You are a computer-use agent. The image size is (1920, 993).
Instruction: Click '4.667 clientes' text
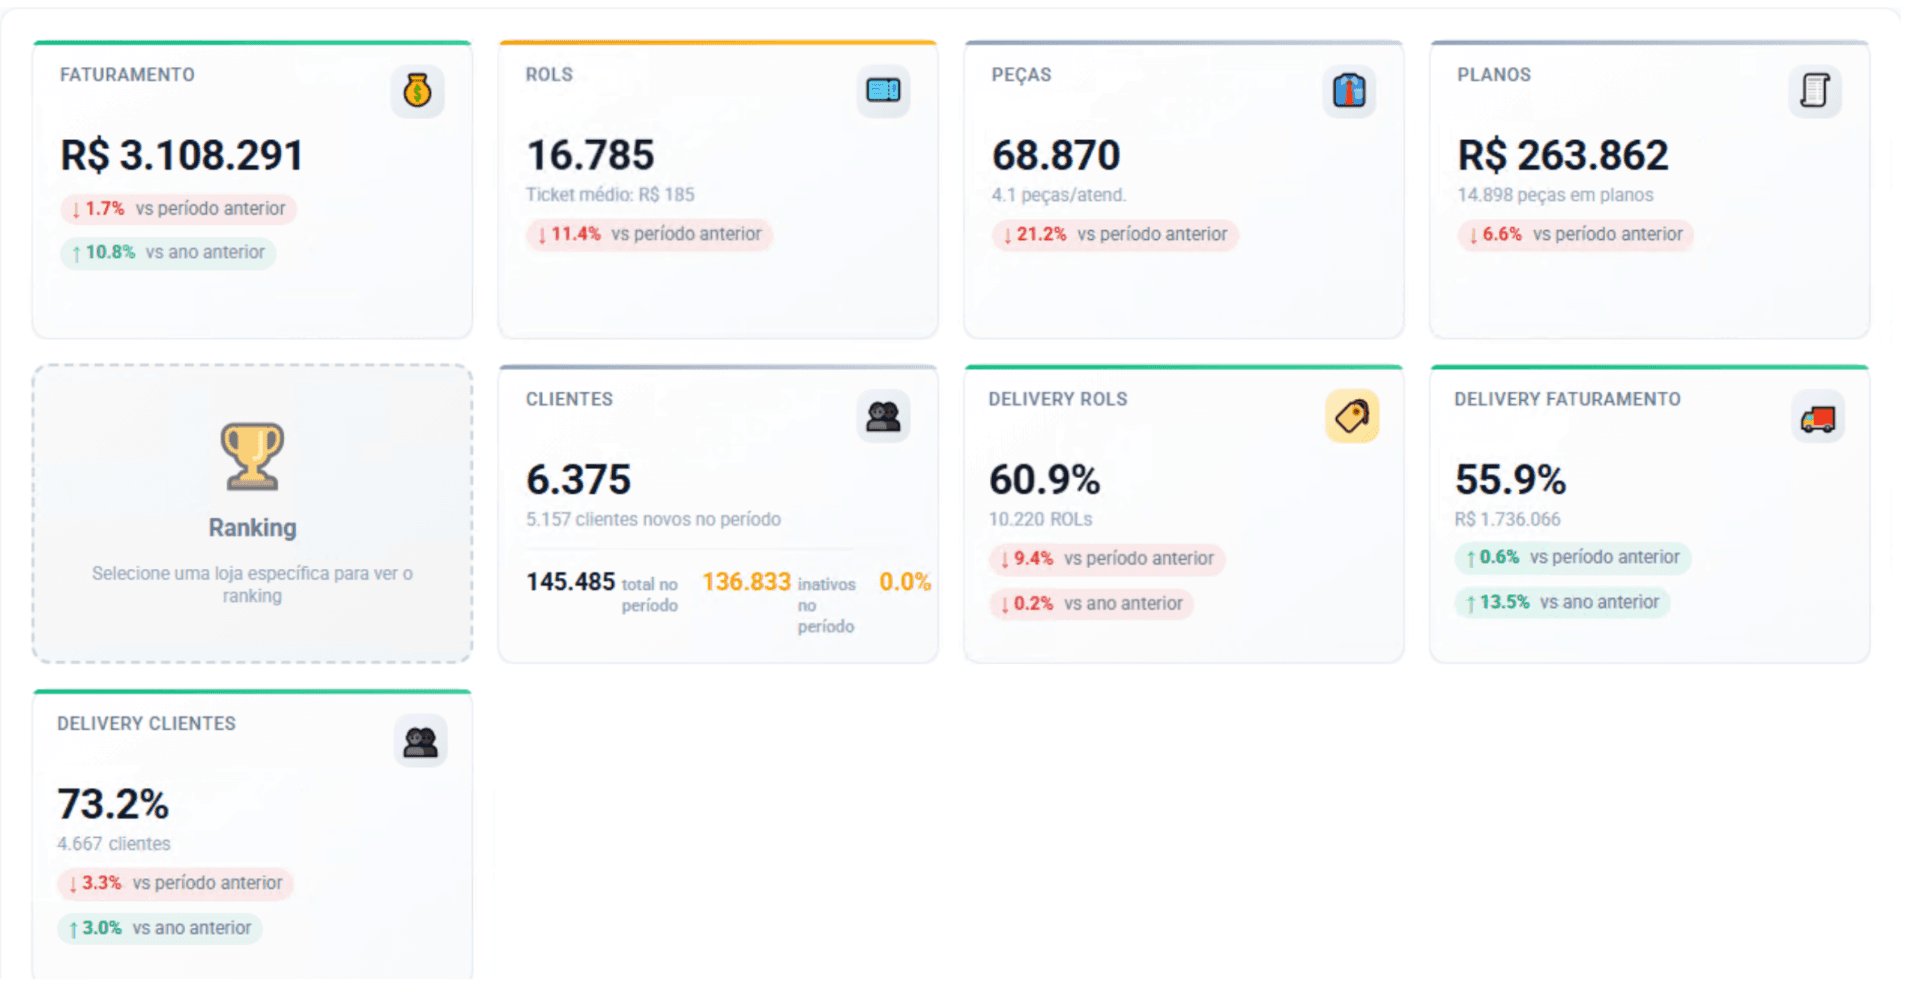pyautogui.click(x=114, y=843)
